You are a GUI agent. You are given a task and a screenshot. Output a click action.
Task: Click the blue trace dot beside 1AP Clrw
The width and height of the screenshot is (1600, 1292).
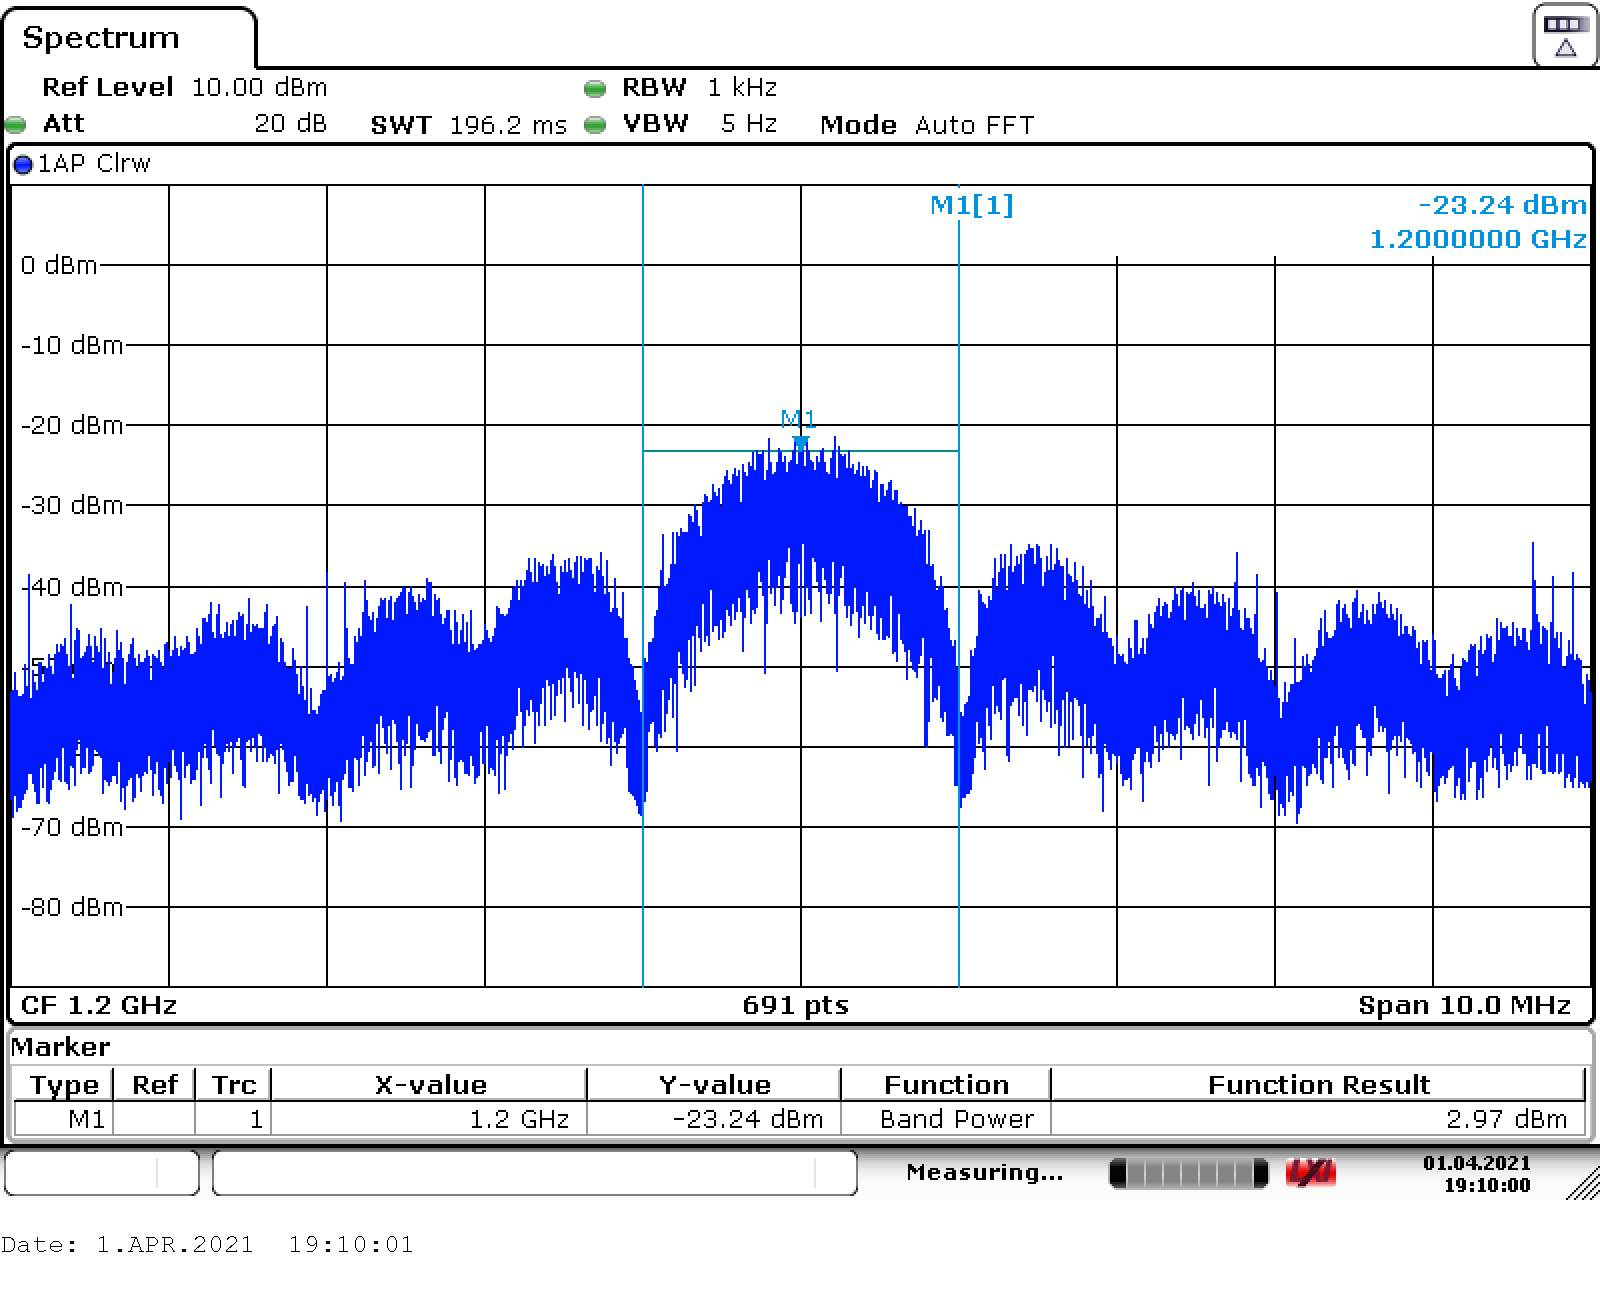coord(23,165)
